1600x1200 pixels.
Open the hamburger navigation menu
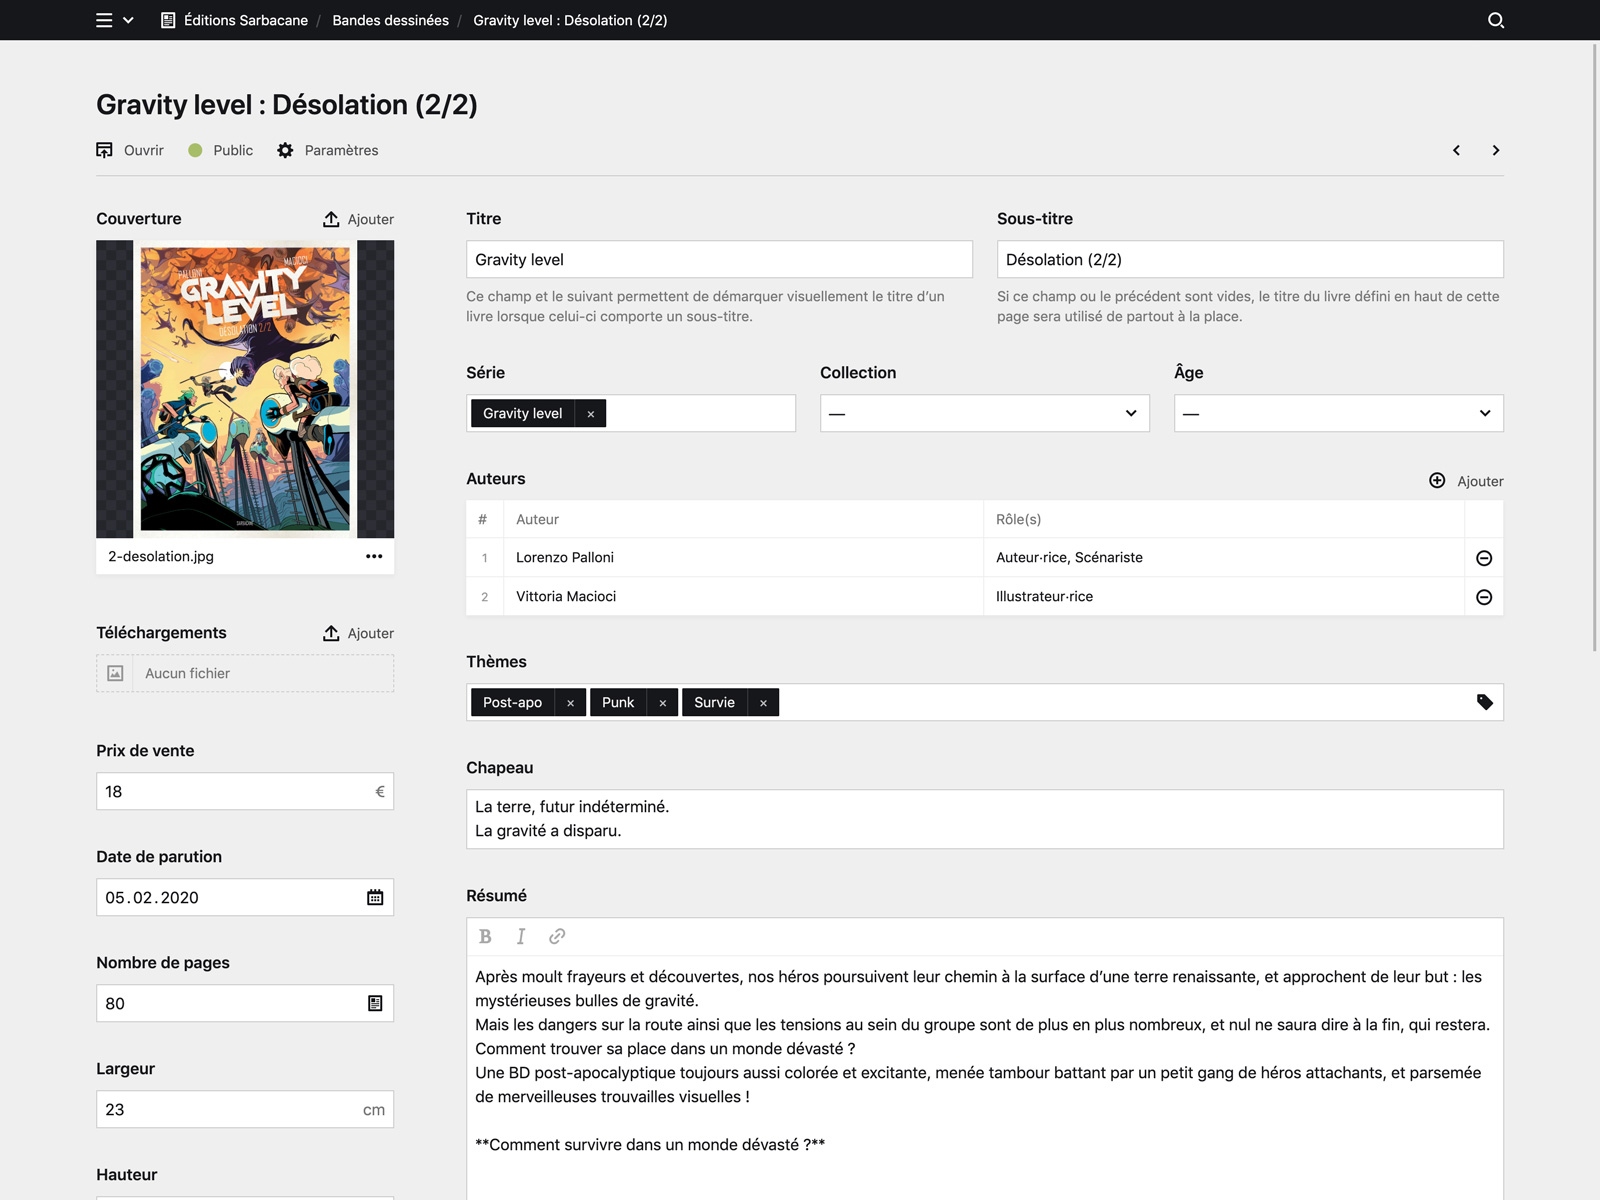tap(103, 20)
